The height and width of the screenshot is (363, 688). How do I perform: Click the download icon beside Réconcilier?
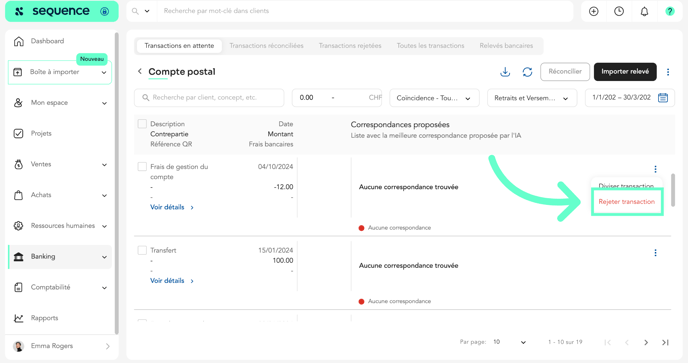pos(505,72)
